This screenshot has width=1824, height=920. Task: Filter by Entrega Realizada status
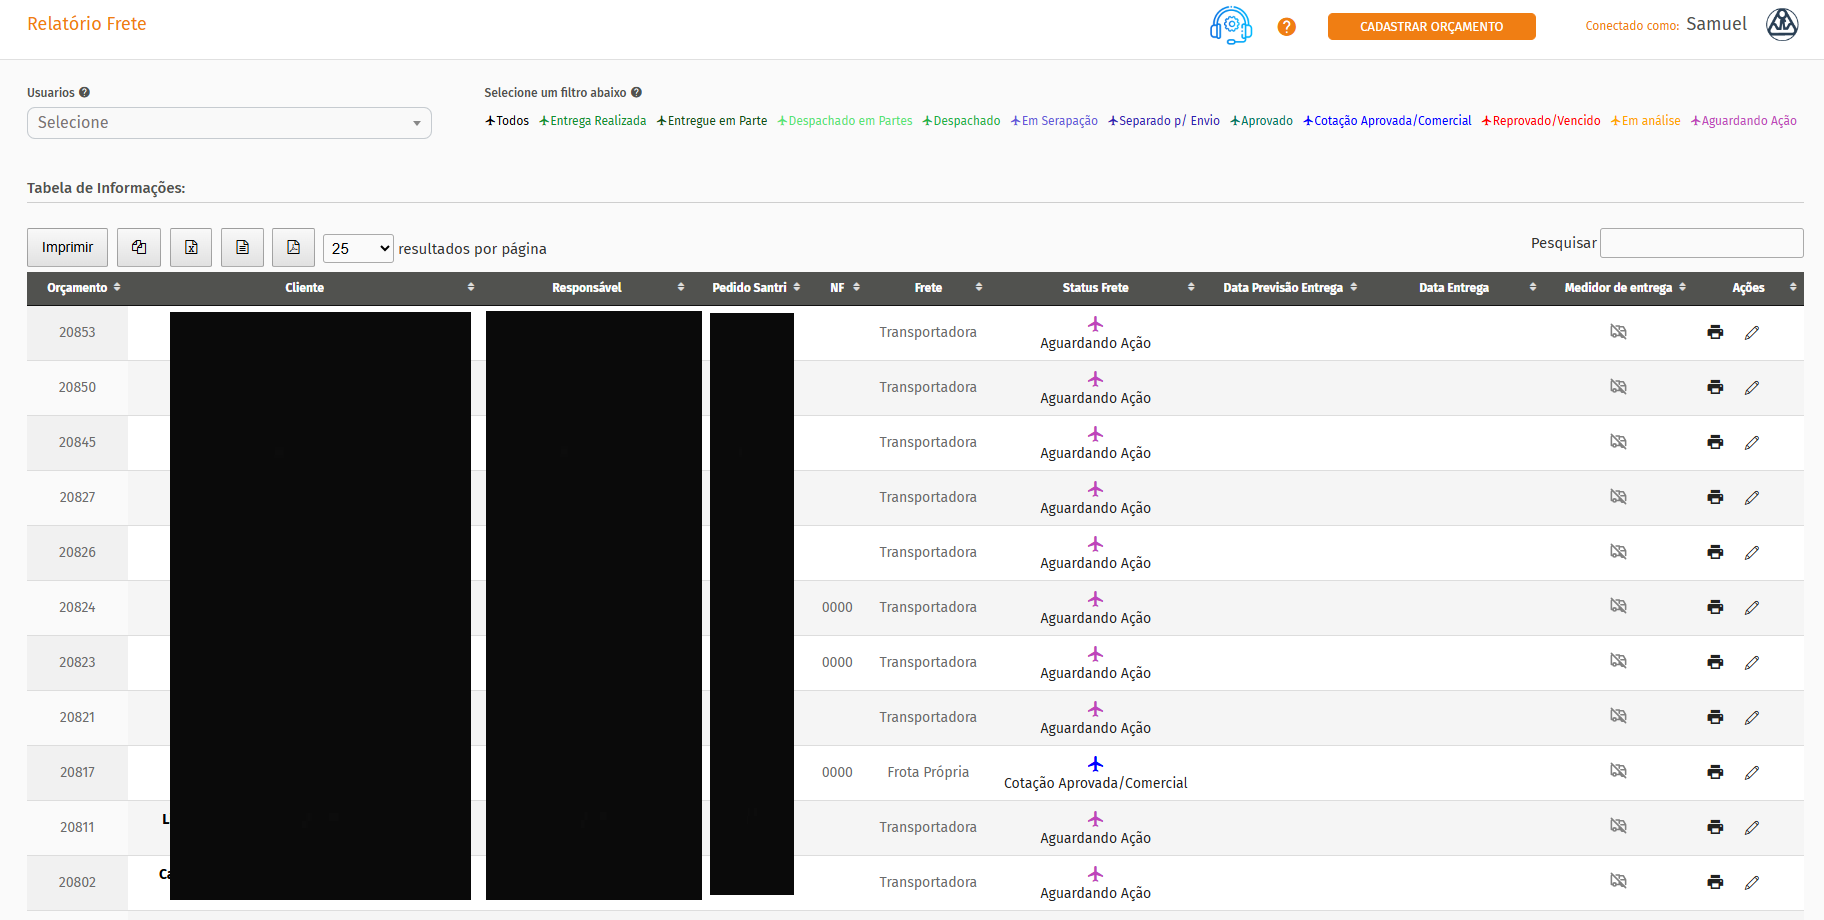pos(593,121)
